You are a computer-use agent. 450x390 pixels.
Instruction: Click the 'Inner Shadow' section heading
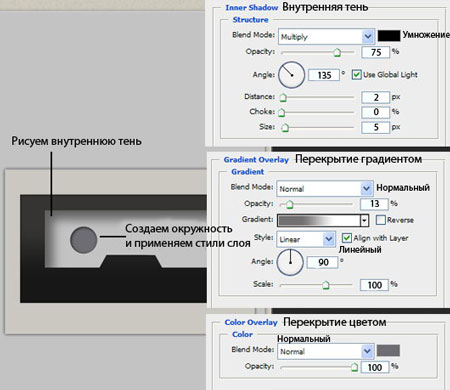(x=251, y=8)
